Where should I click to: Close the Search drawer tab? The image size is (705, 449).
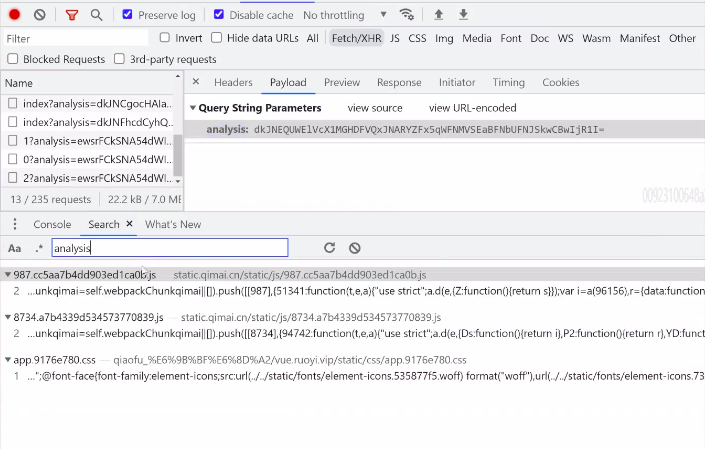pos(129,223)
